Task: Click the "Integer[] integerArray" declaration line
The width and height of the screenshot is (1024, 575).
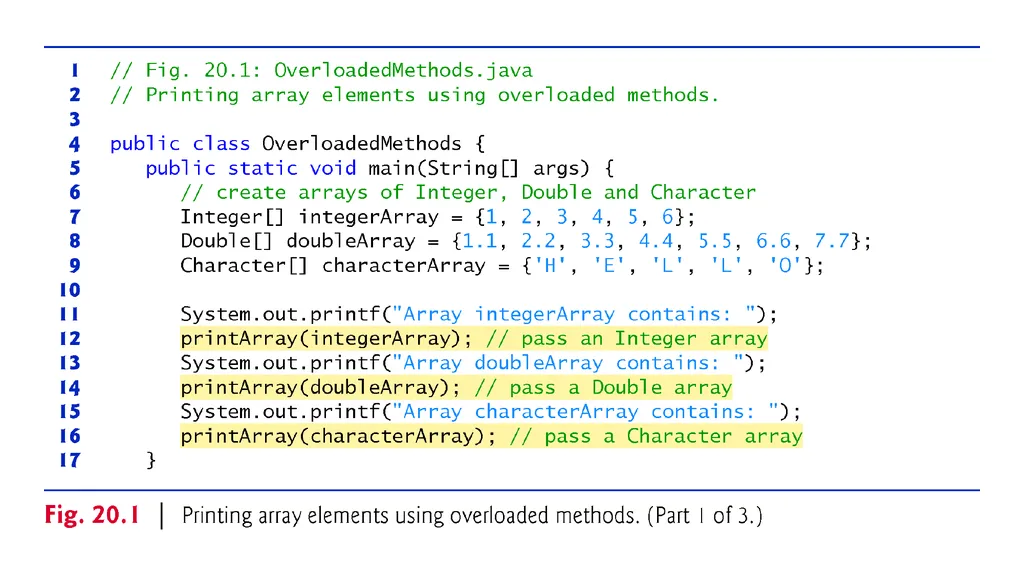Action: [x=438, y=217]
